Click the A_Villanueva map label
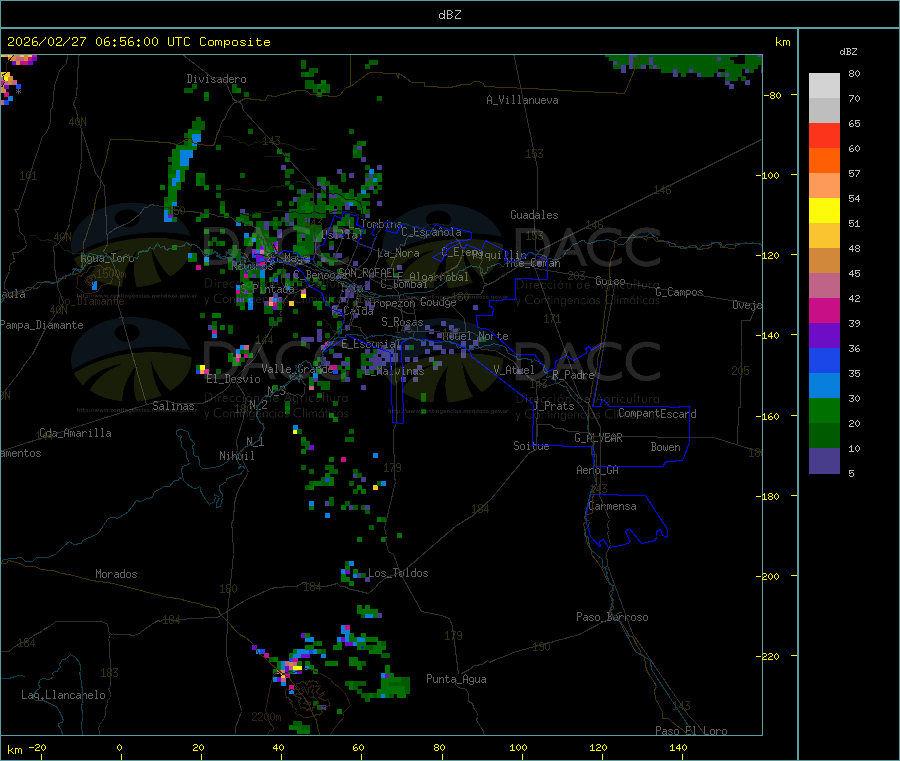The width and height of the screenshot is (900, 761). 522,100
